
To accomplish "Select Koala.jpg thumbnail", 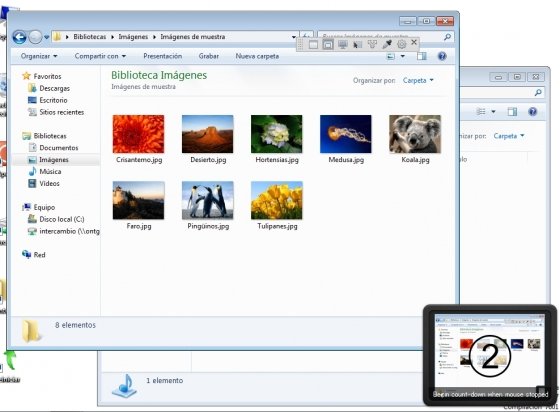I will click(415, 134).
